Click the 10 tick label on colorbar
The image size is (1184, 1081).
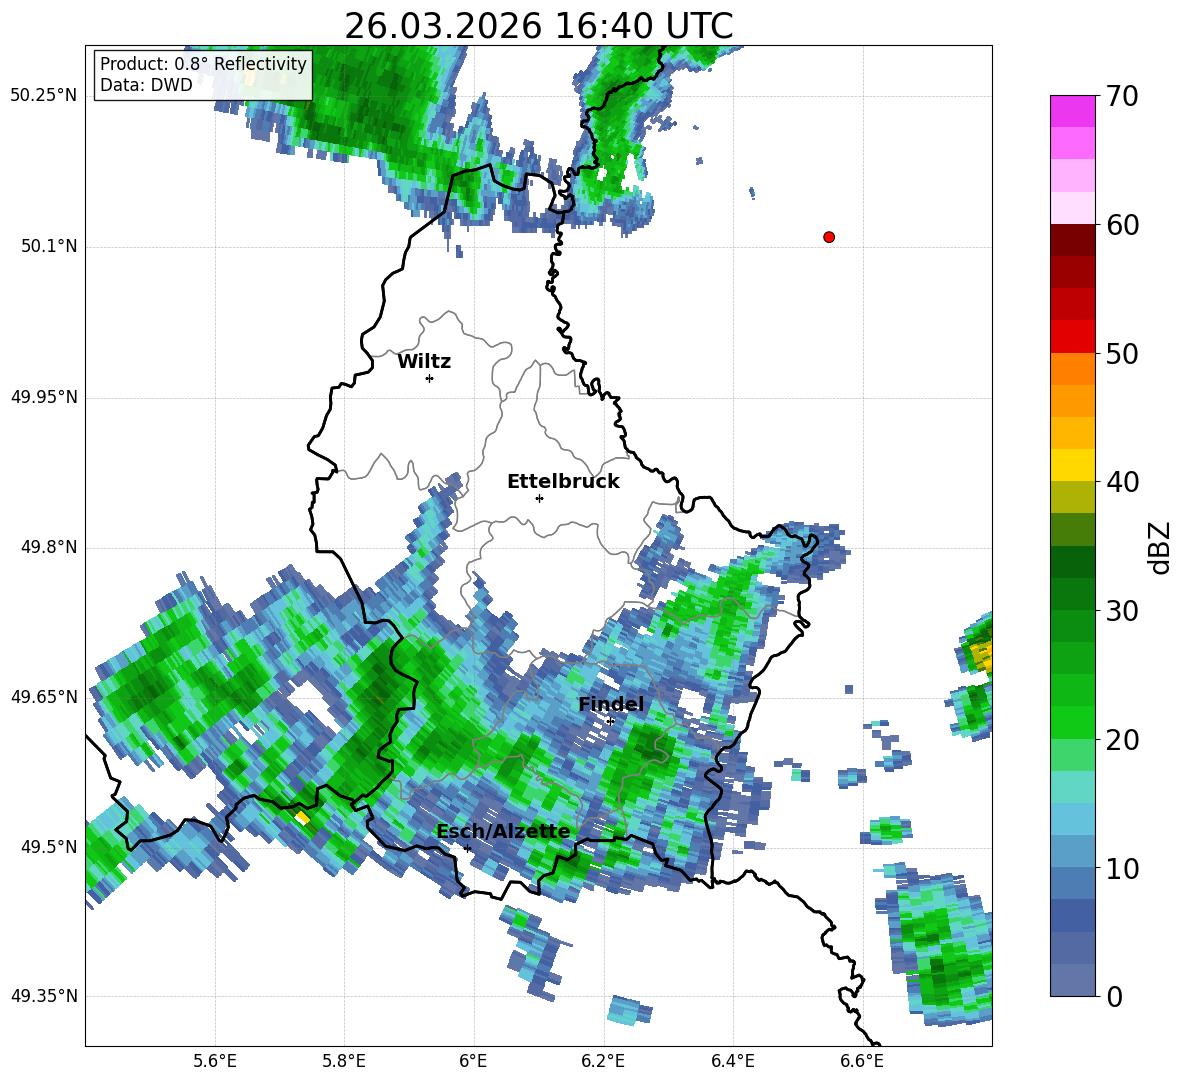(1122, 868)
